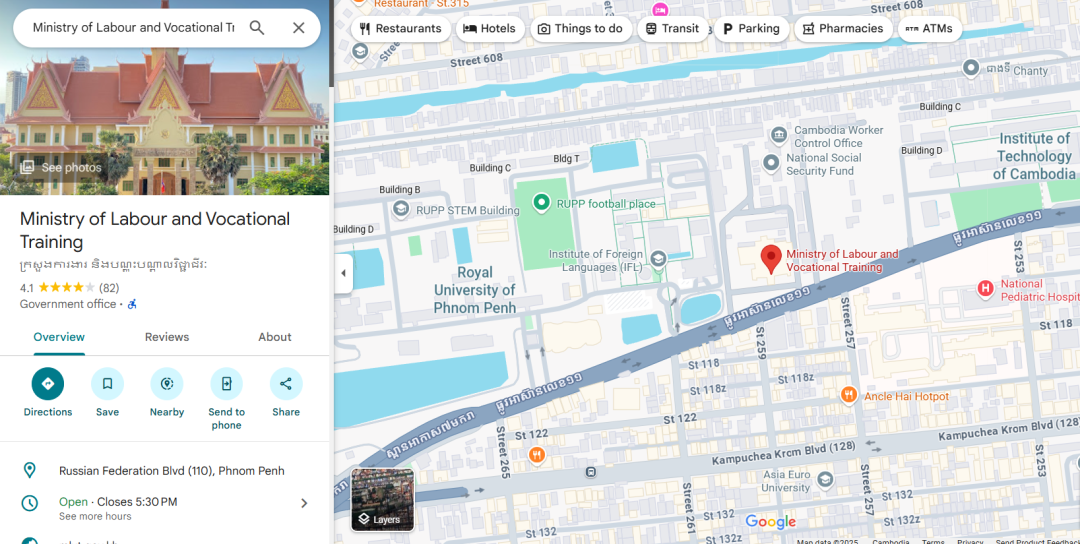The image size is (1080, 544).
Task: Click the clock icon beside hours
Action: (x=30, y=503)
